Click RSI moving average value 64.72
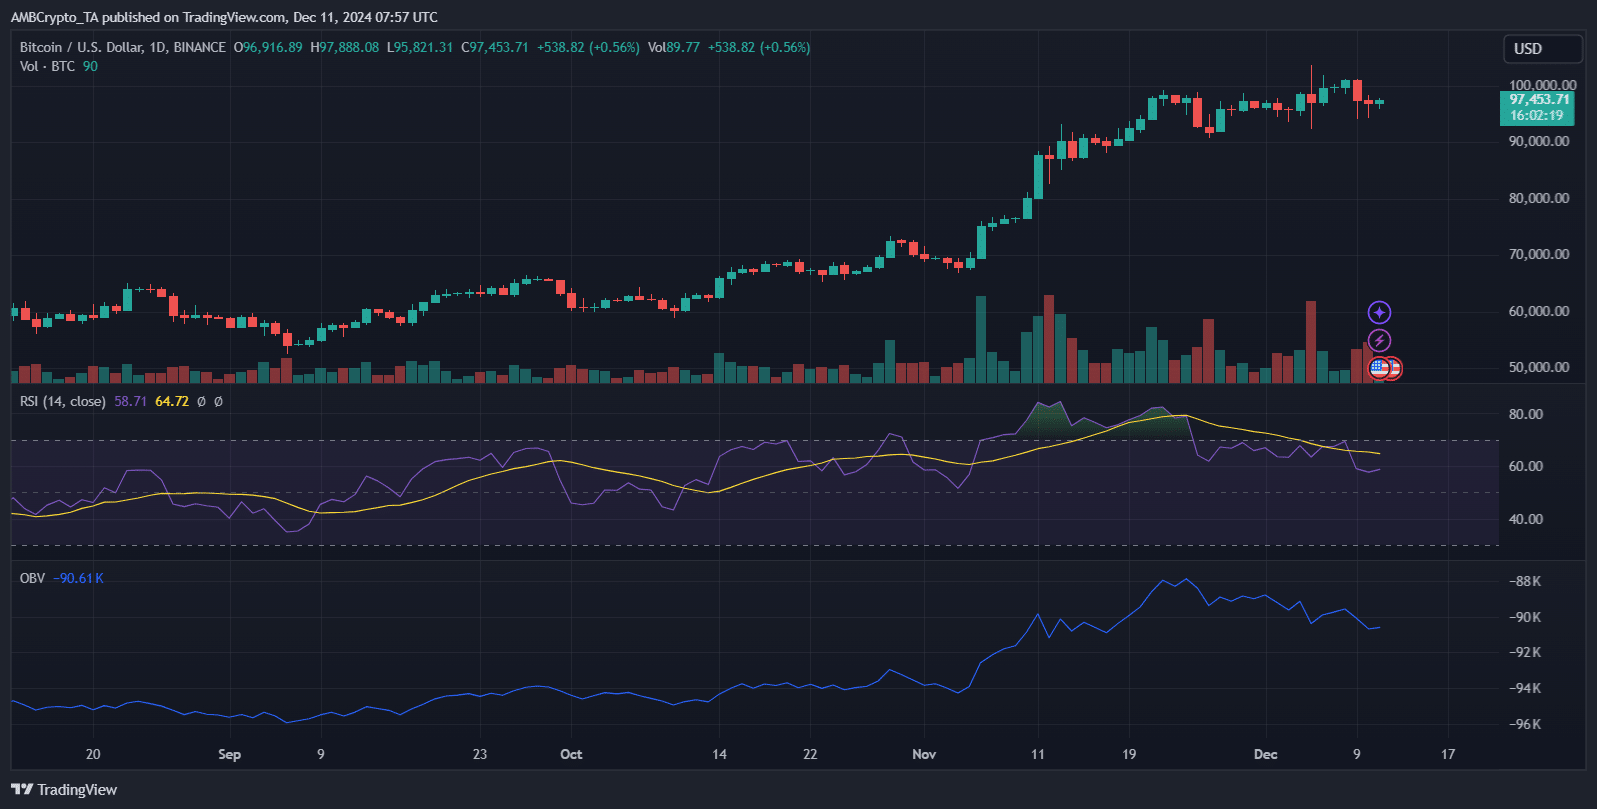The height and width of the screenshot is (809, 1597). 172,401
